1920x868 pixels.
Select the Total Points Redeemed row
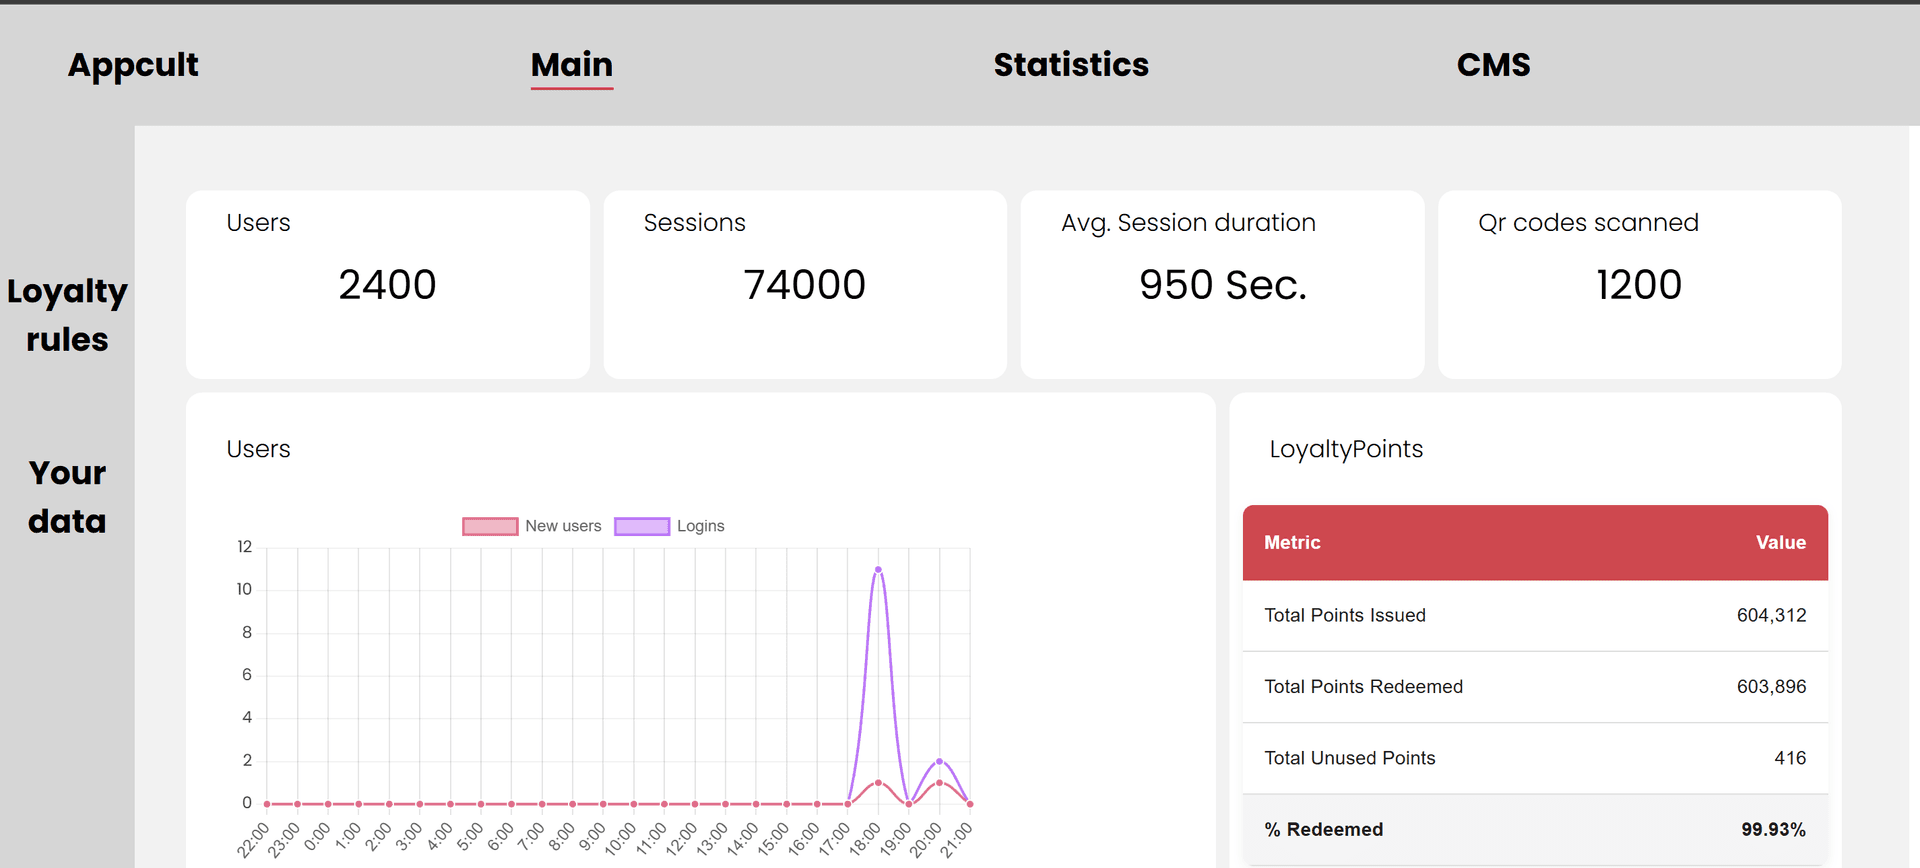[x=1535, y=687]
